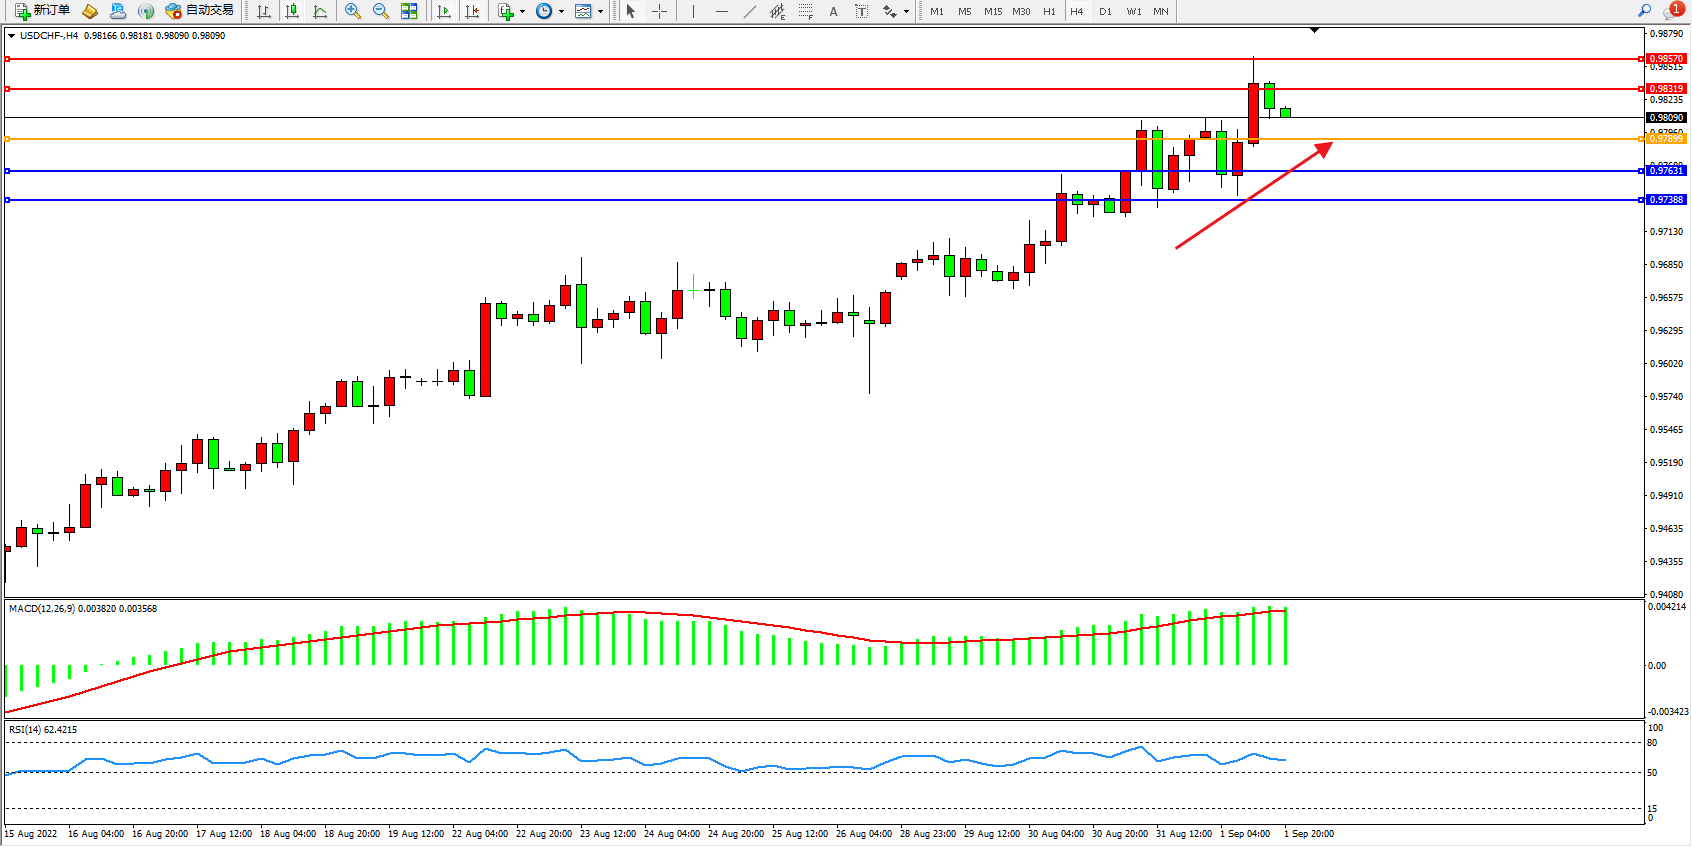The height and width of the screenshot is (847, 1692).
Task: Zoom out on the chart
Action: click(381, 11)
